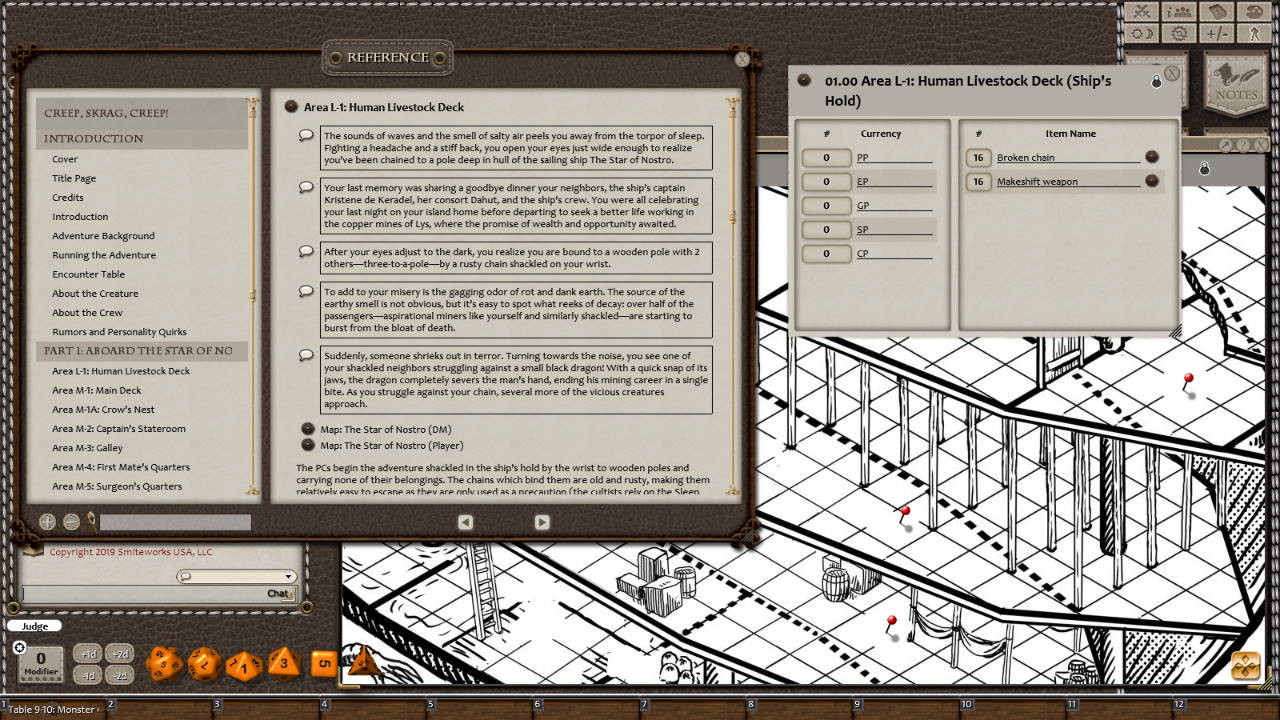Viewport: 1280px width, 720px height.
Task: Click the +/- modifiers toolbar icon
Action: pyautogui.click(x=1217, y=33)
